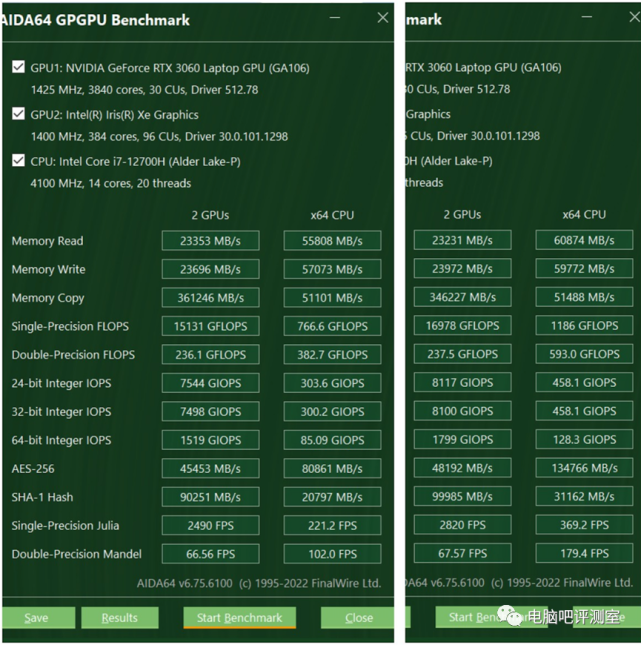Click the 66.56 FPS Mandel result
Viewport: 641px width, 645px height.
(x=210, y=554)
